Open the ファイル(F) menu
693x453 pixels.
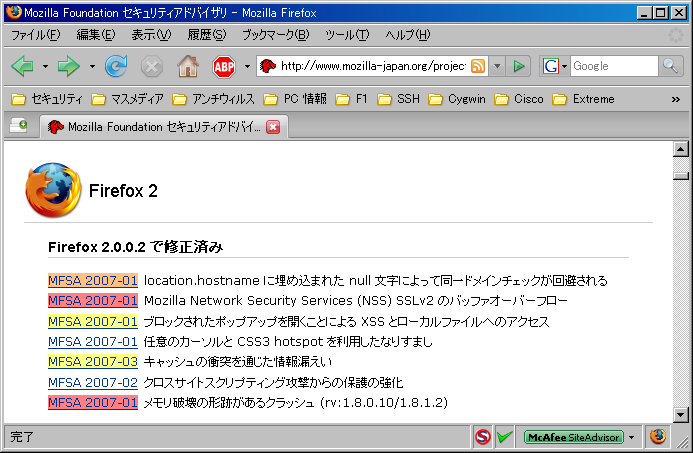pos(35,34)
